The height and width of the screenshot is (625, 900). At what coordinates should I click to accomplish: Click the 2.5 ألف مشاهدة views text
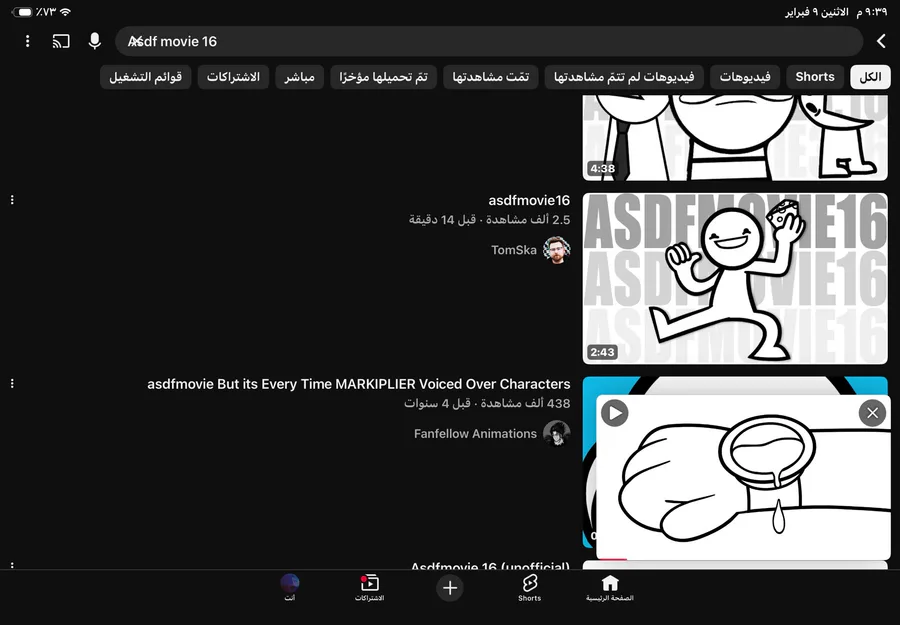pos(528,220)
